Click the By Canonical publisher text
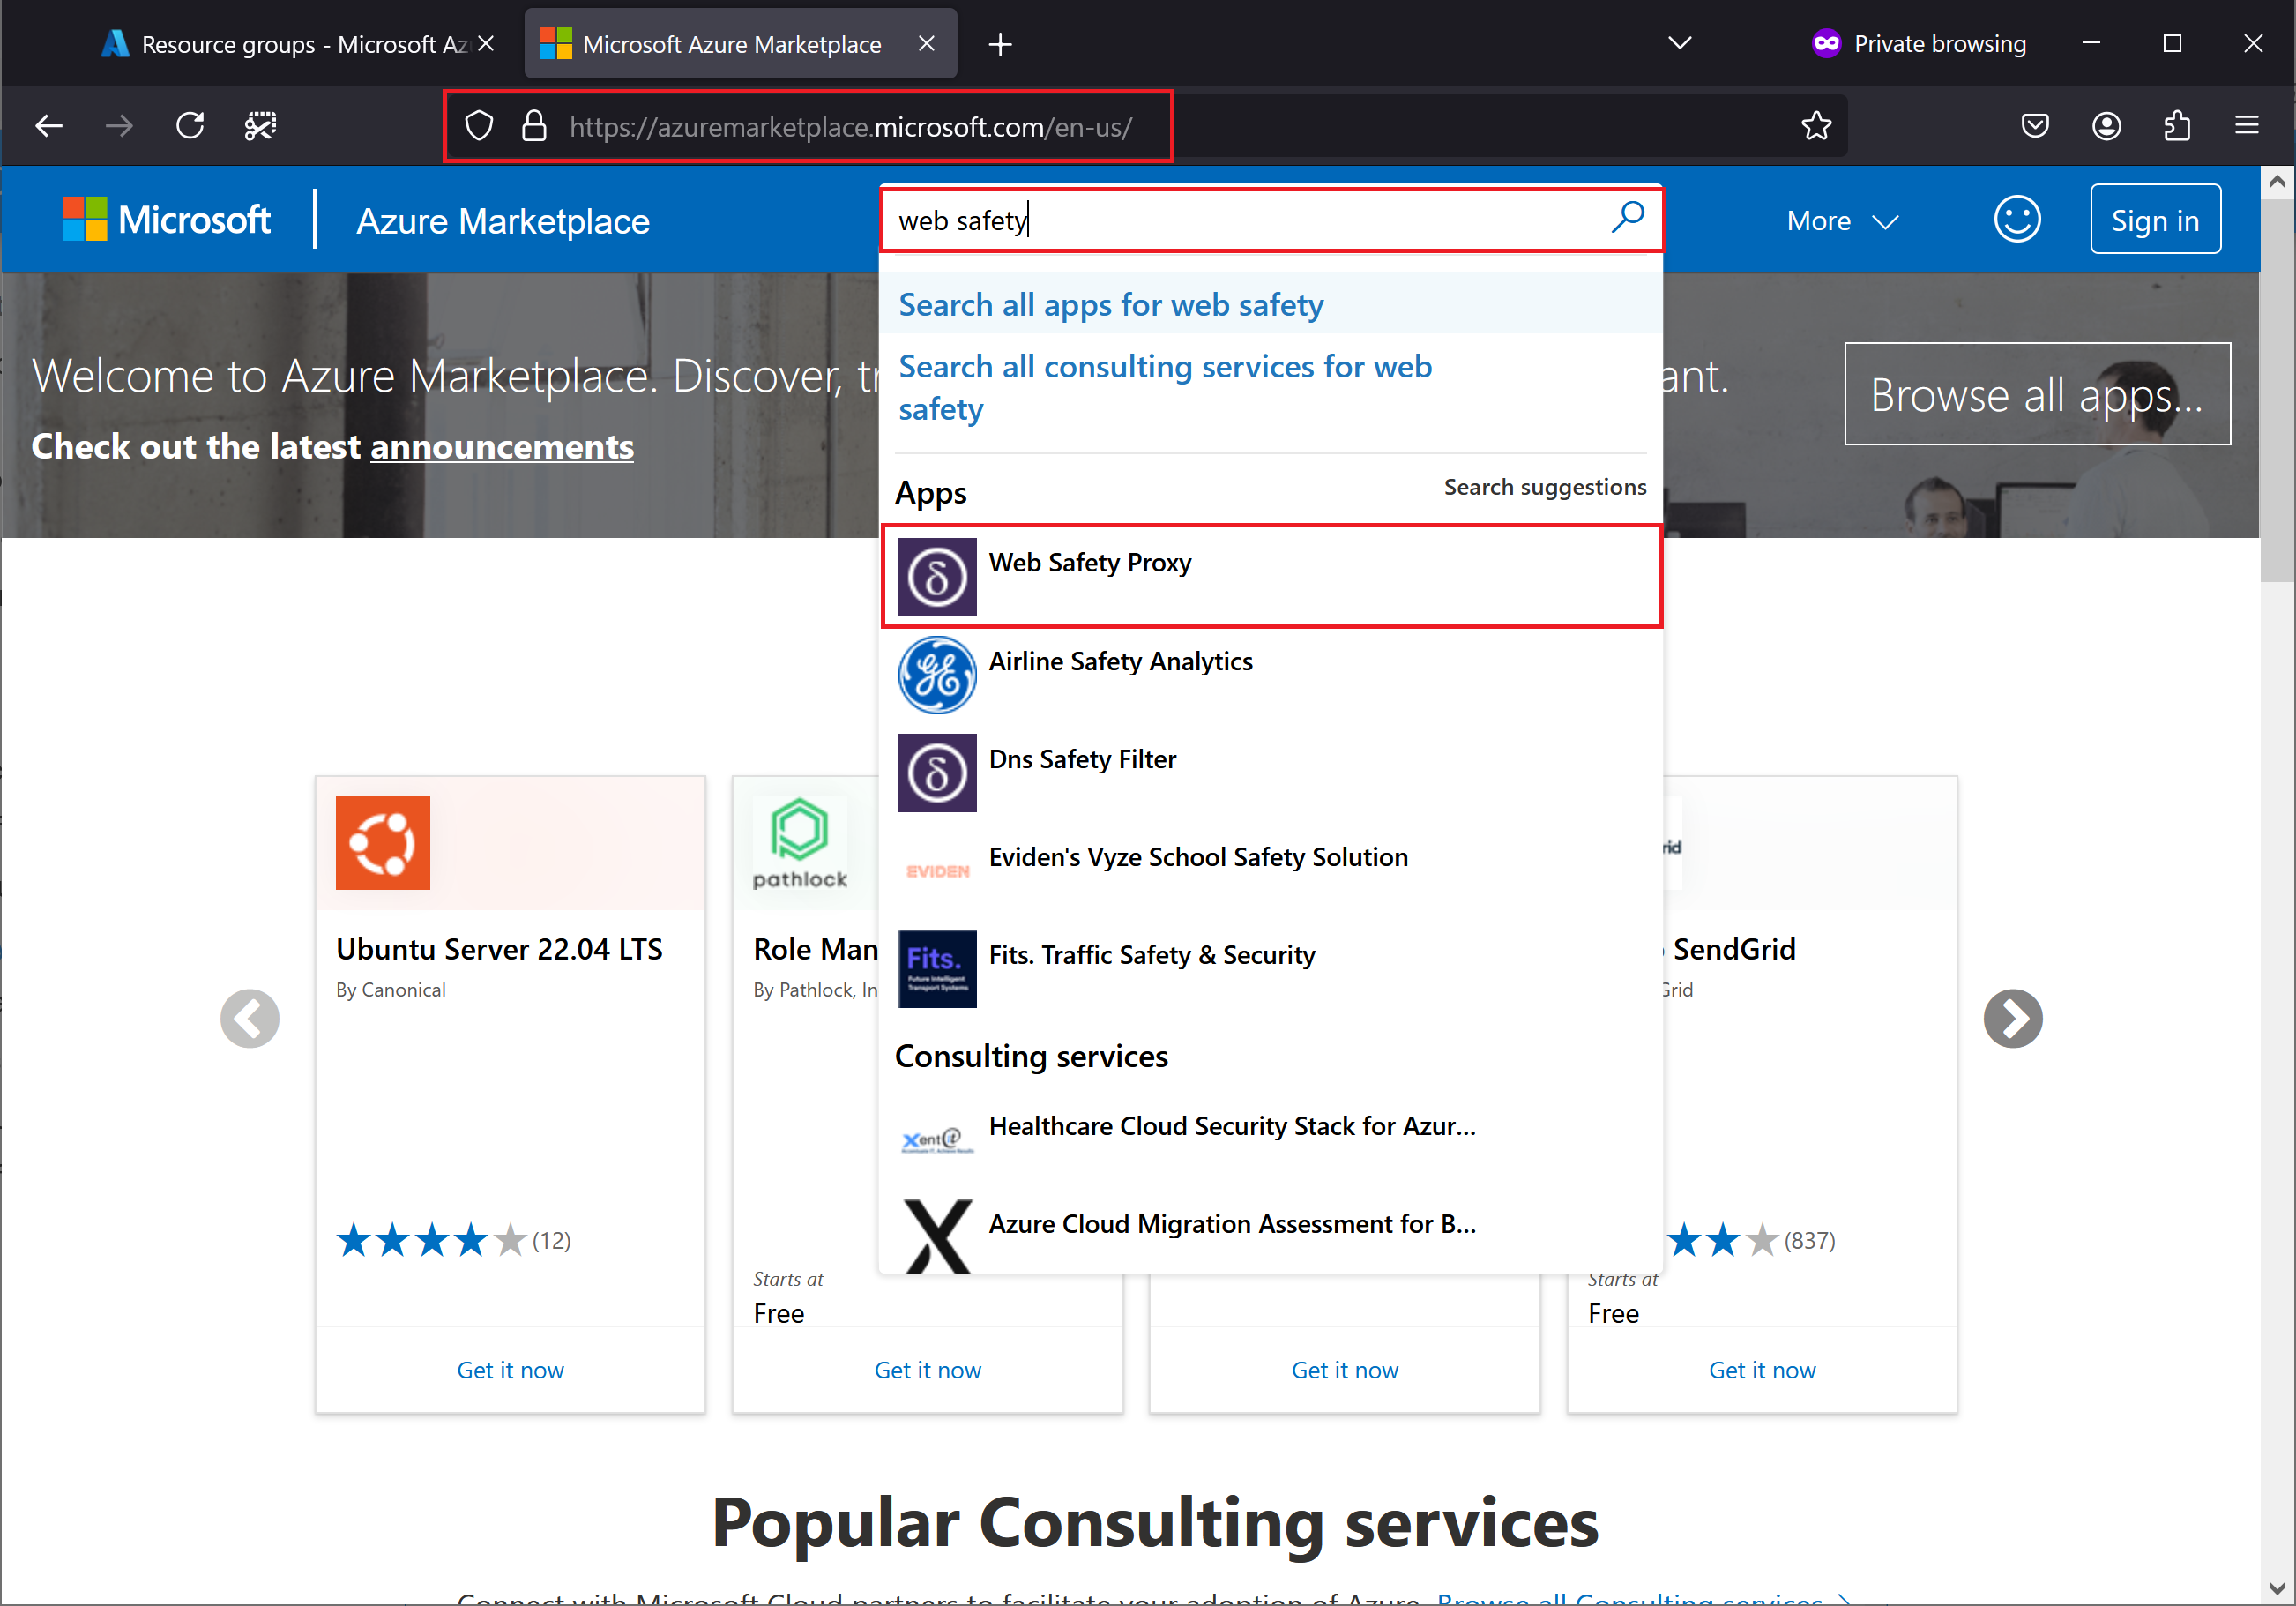 pos(390,990)
